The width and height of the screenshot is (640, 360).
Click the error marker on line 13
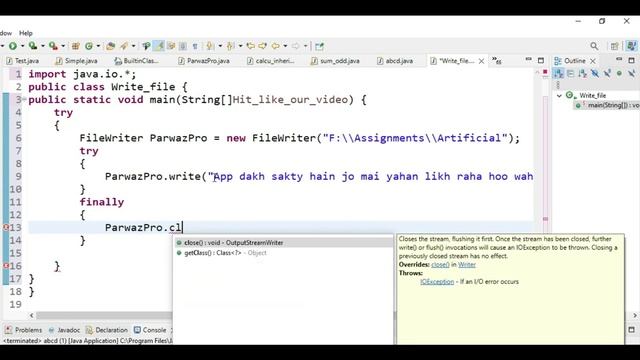click(x=6, y=227)
